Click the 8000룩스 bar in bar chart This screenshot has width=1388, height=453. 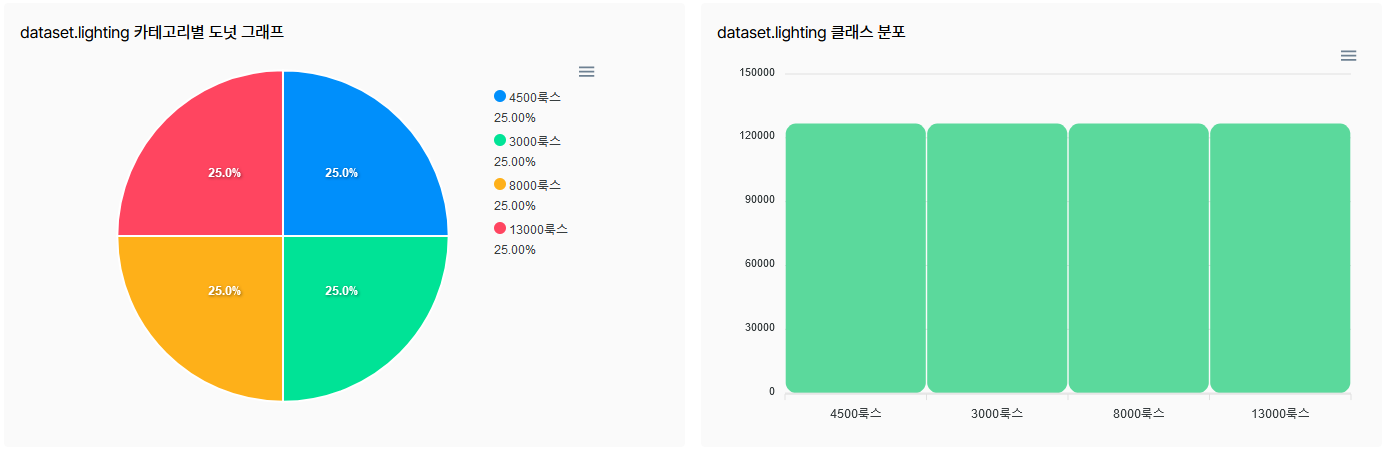1139,258
